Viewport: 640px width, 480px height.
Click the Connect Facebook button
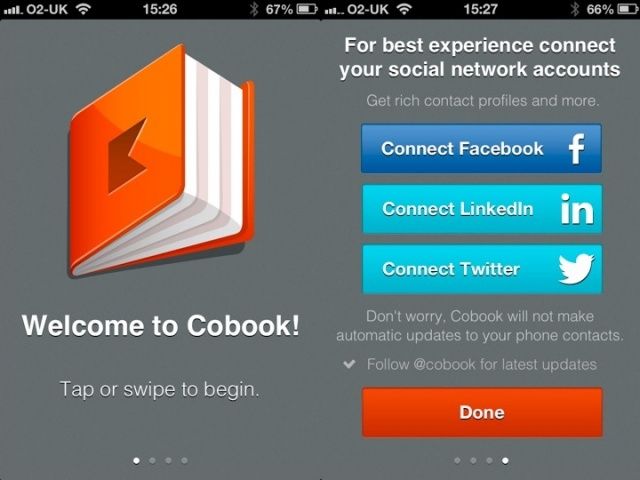point(482,149)
